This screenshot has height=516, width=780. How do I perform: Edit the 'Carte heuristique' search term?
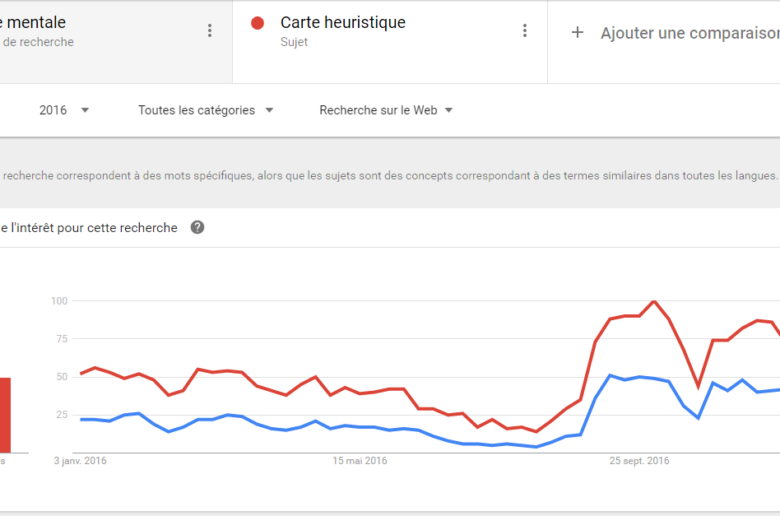tap(343, 23)
